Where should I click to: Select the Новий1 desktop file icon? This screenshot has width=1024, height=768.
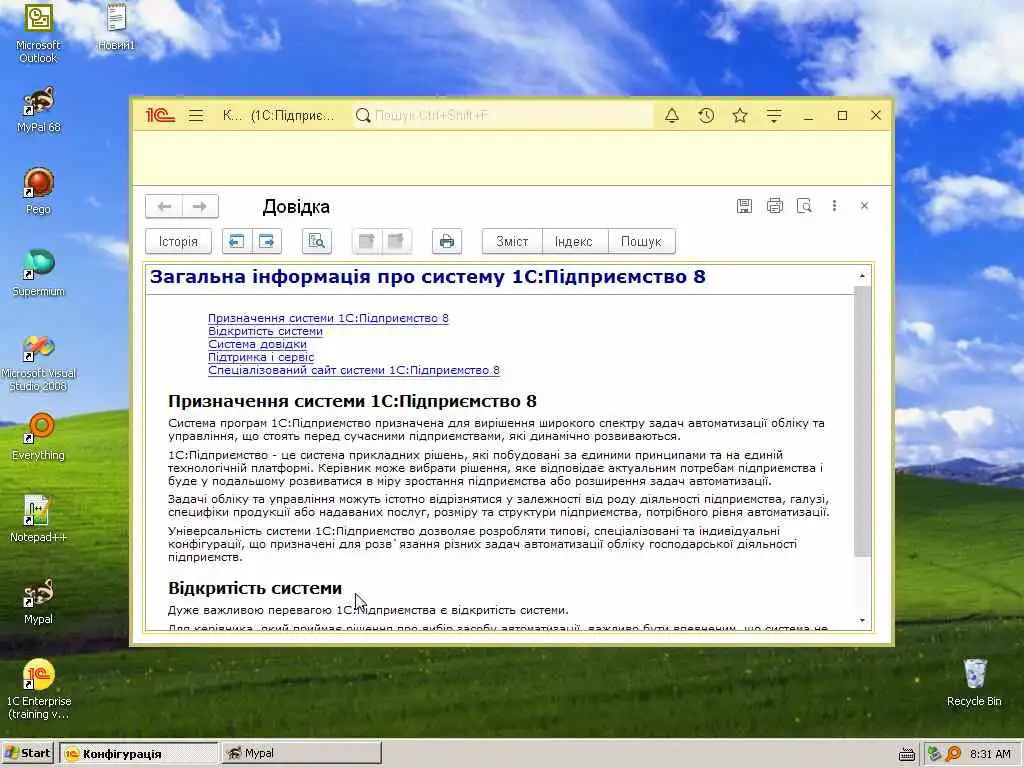116,27
